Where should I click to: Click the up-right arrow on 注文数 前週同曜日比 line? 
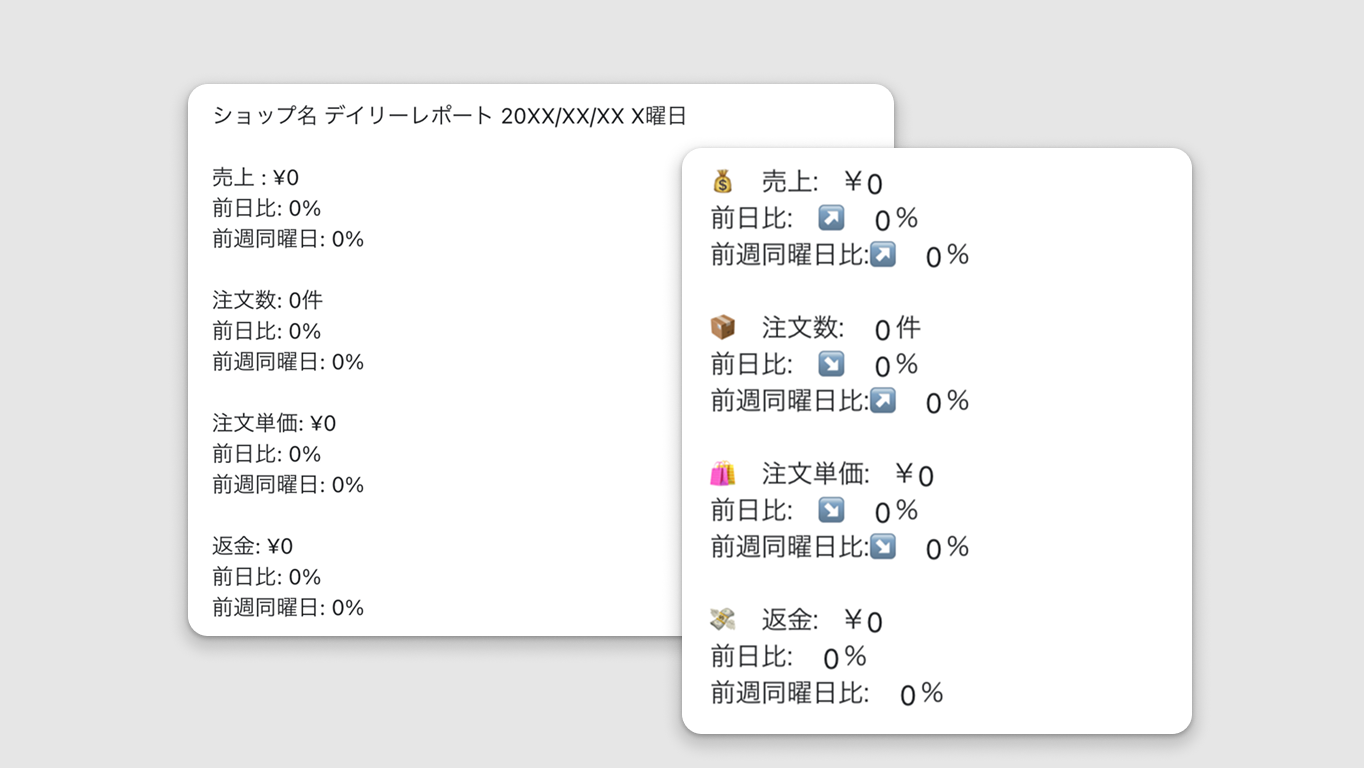882,400
